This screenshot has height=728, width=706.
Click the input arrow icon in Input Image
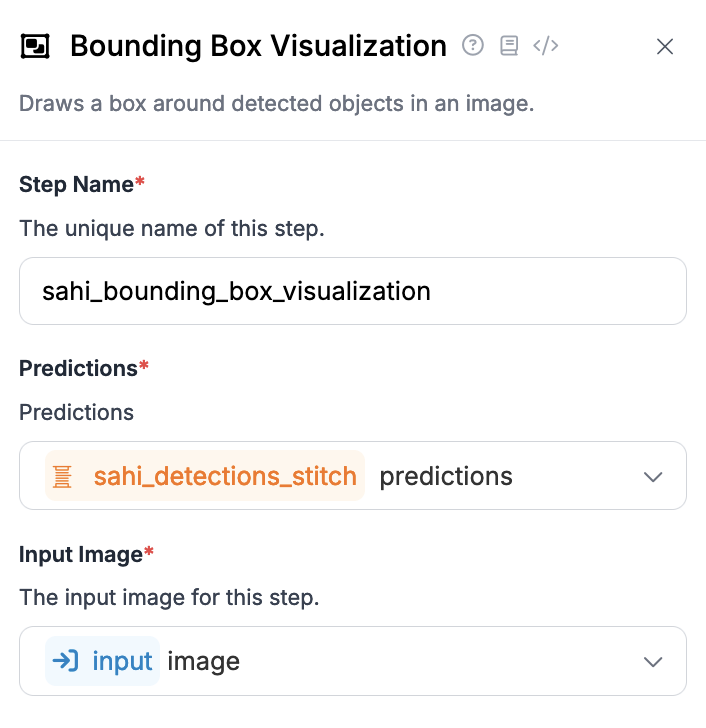coord(65,661)
